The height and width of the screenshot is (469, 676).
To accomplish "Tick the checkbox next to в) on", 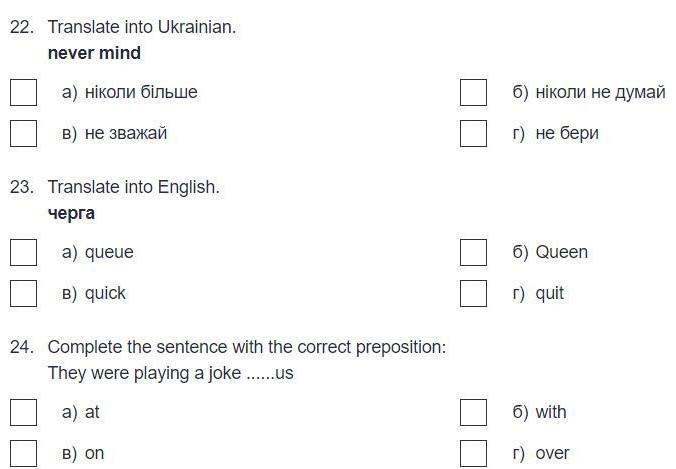I will pos(23,453).
